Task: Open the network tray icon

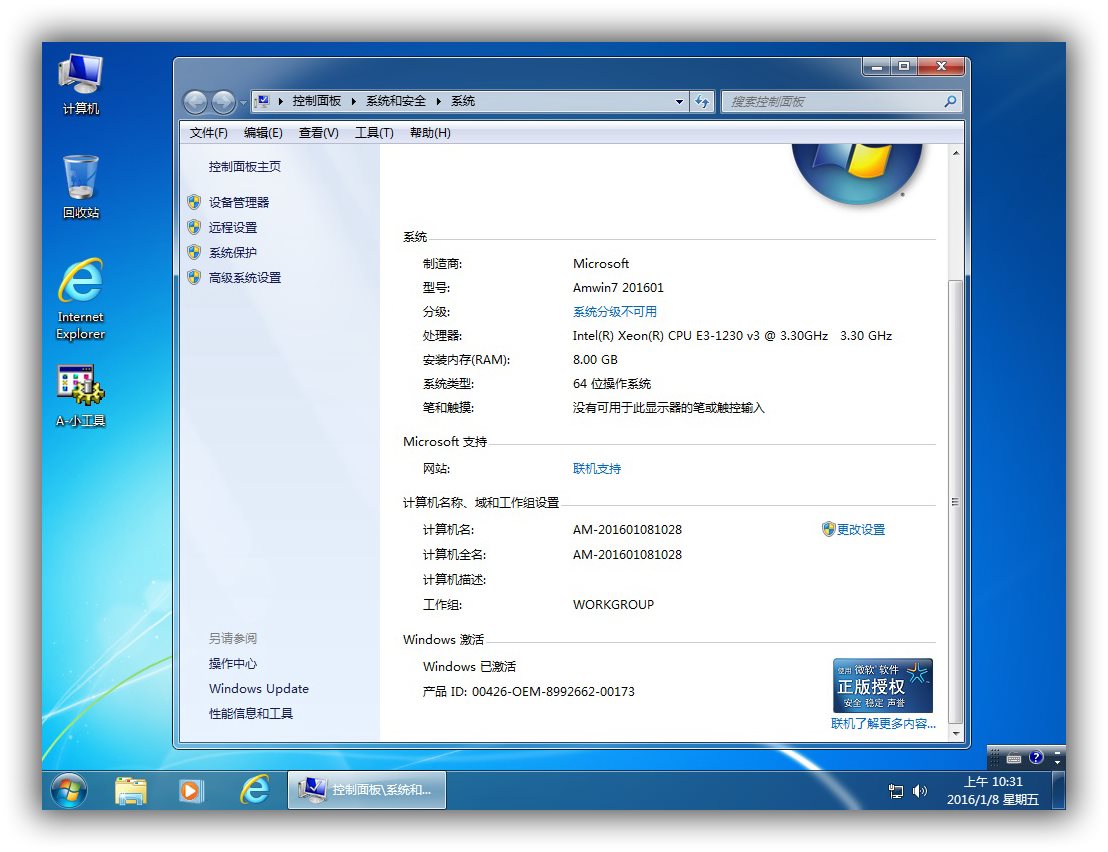Action: (895, 791)
